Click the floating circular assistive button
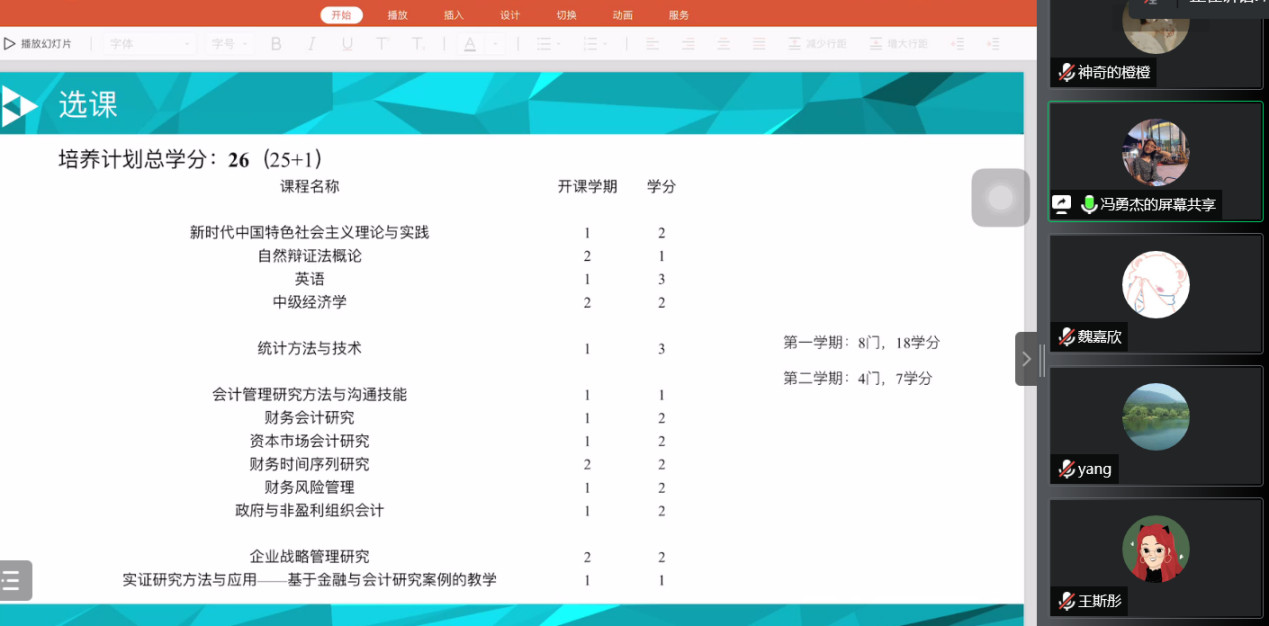The image size is (1269, 626). [1000, 197]
